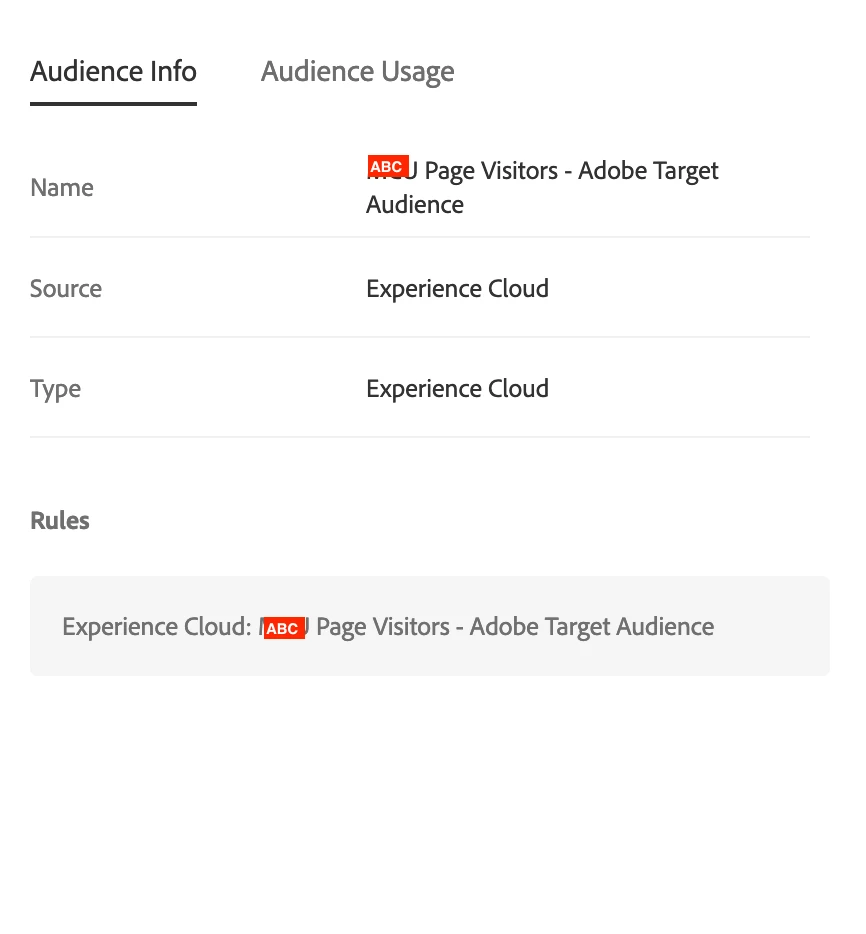The height and width of the screenshot is (934, 866).
Task: Click the Rules section heading
Action: point(60,521)
